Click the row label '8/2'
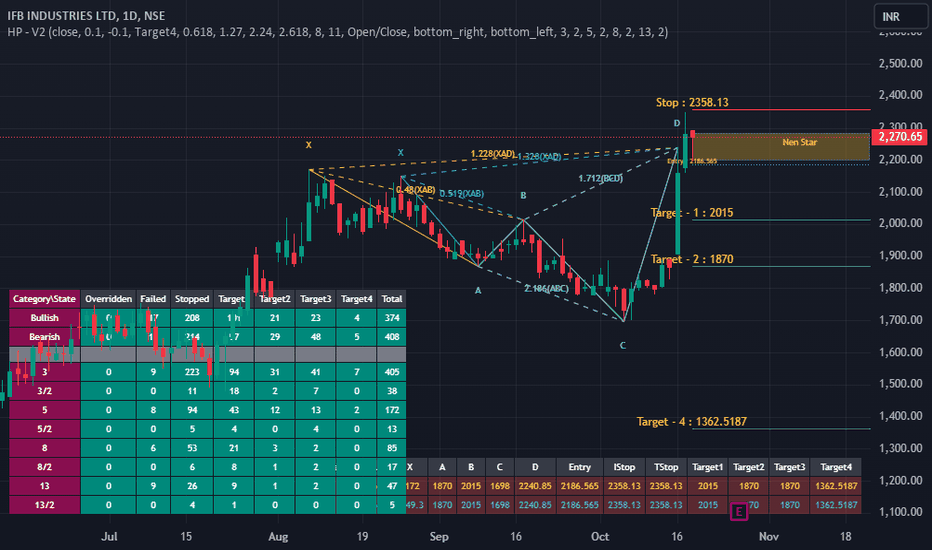 45,467
